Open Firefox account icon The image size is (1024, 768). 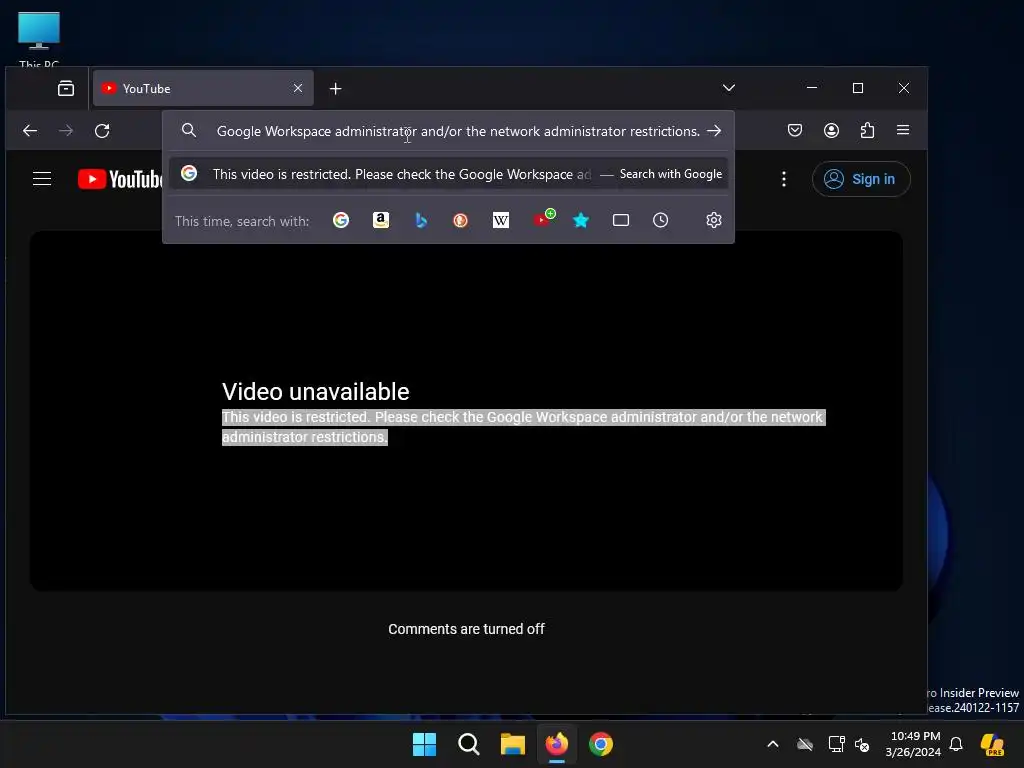pos(831,130)
